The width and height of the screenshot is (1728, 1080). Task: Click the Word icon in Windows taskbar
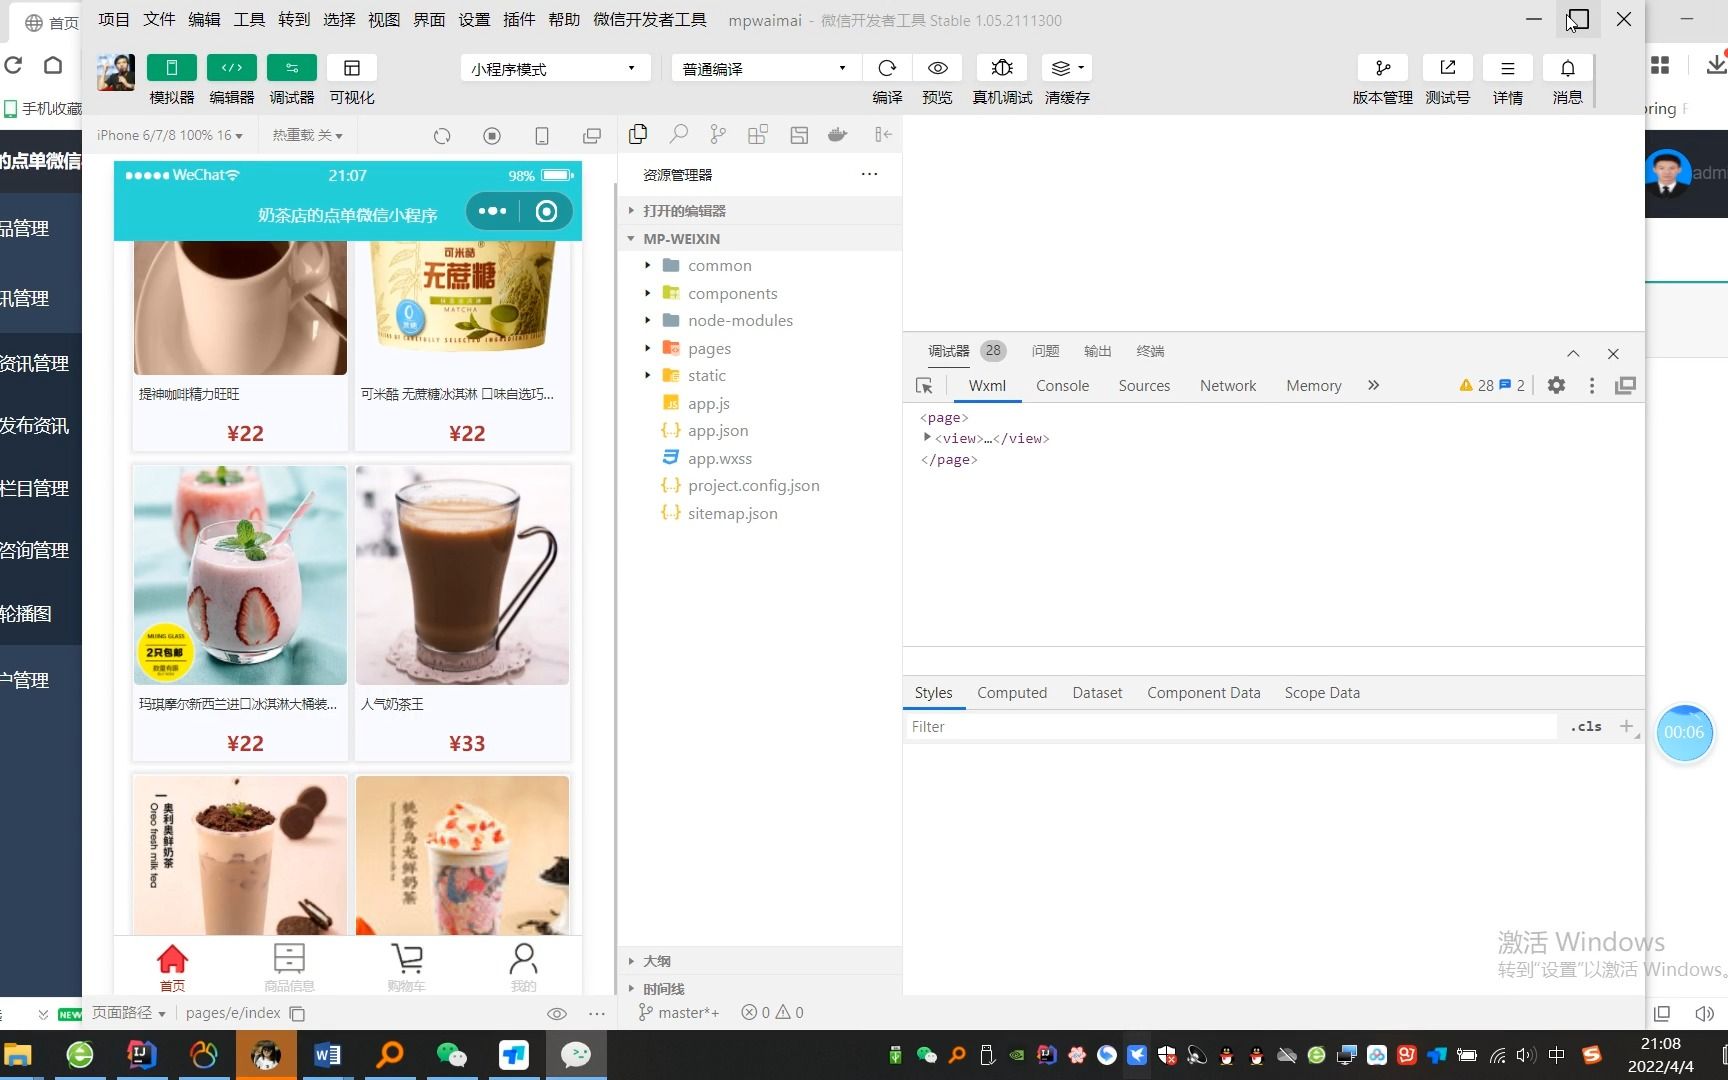[x=327, y=1055]
